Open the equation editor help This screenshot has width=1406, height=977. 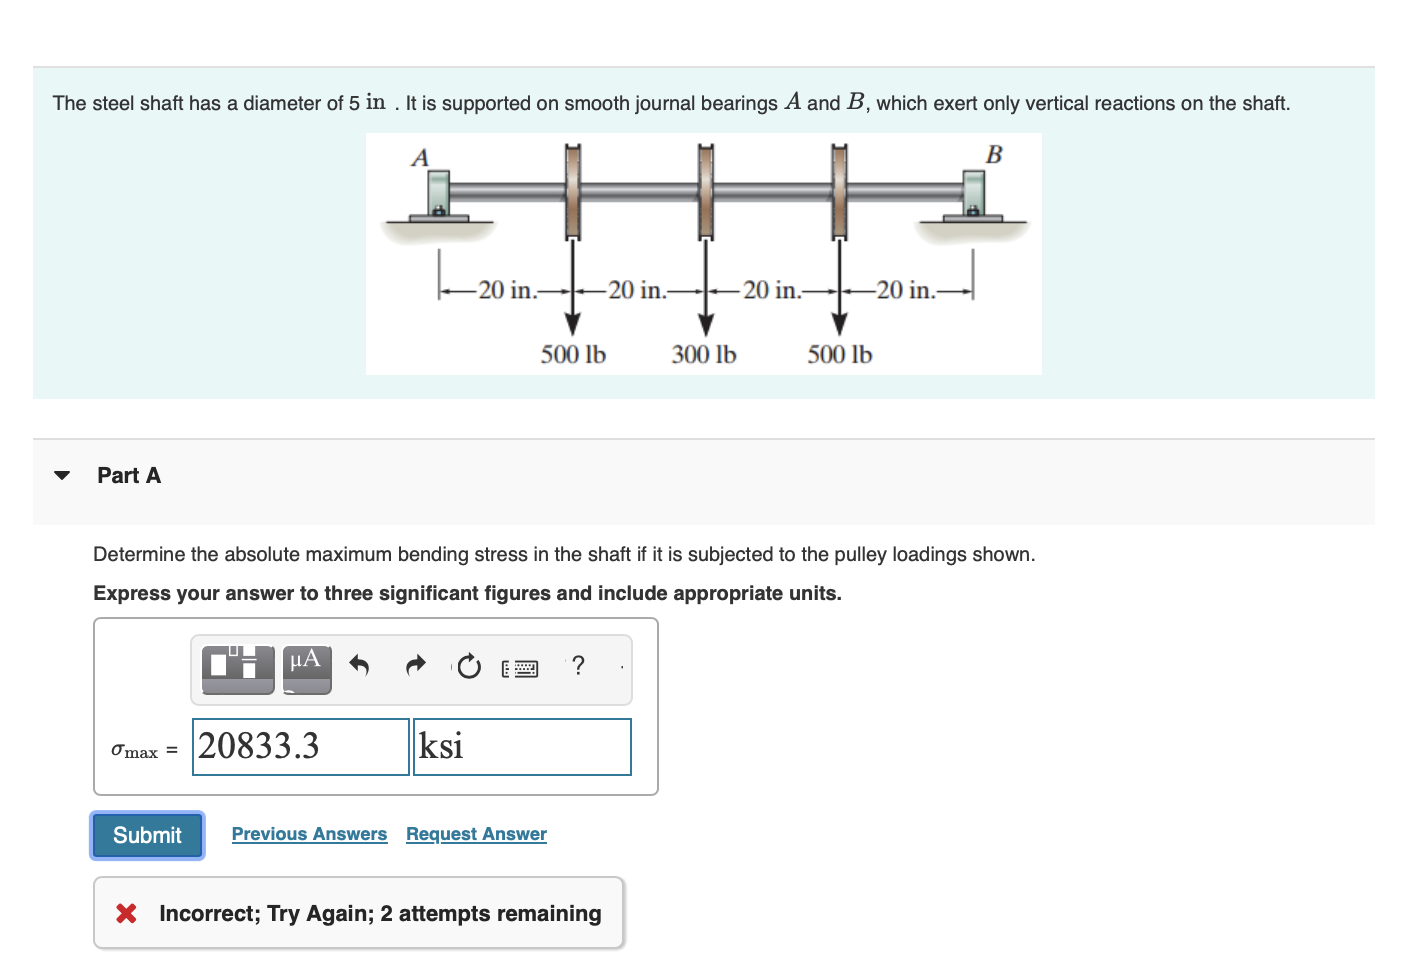pos(579,666)
